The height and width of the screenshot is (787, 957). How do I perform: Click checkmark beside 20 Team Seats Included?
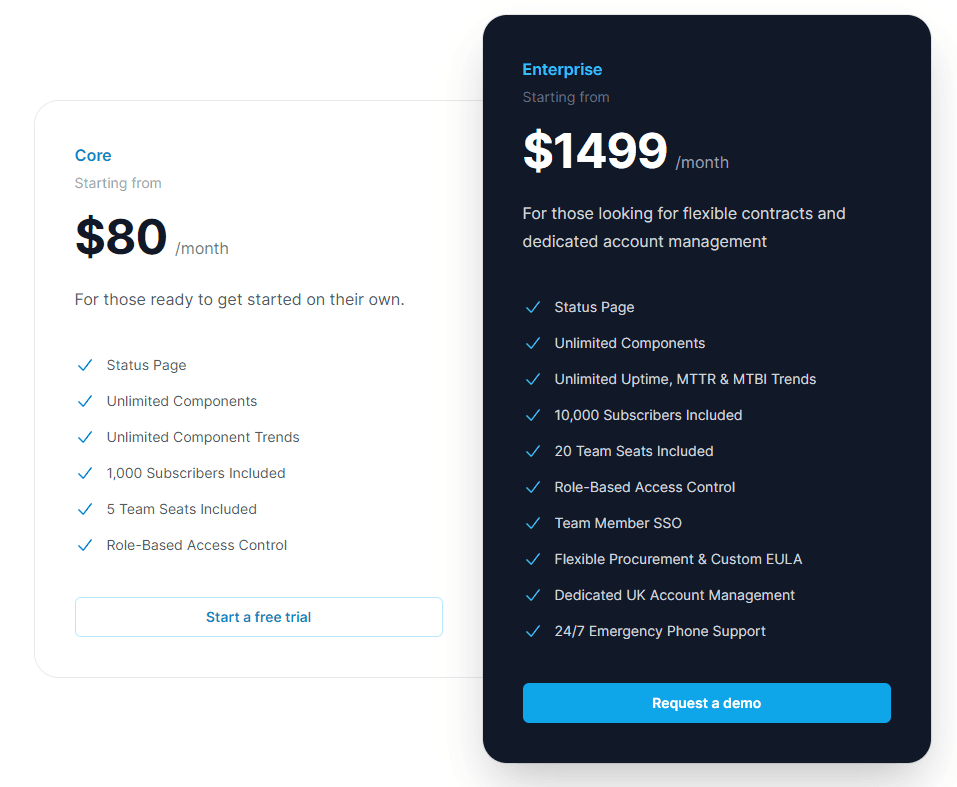pyautogui.click(x=533, y=451)
